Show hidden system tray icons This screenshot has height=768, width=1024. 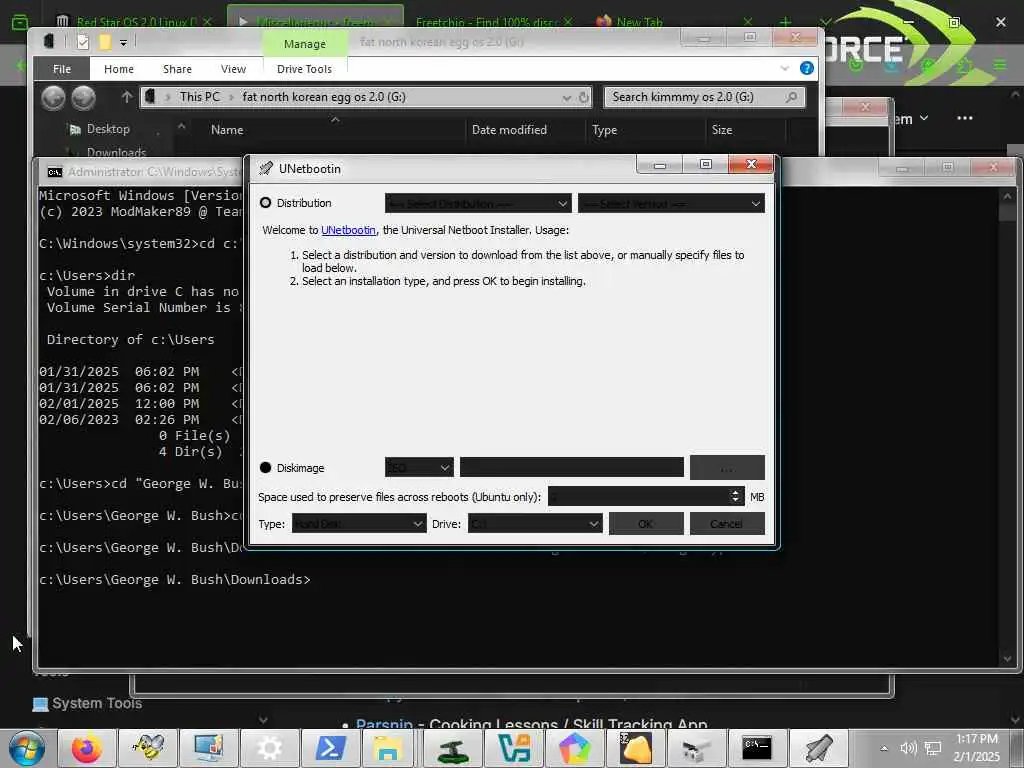point(884,748)
